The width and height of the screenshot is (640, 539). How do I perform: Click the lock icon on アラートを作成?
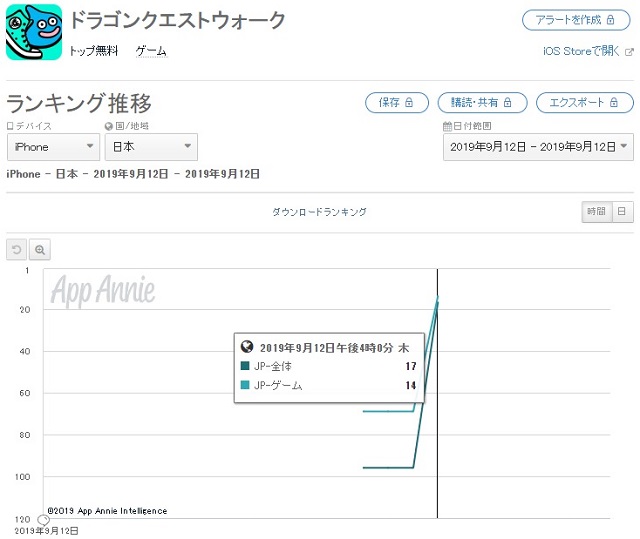pyautogui.click(x=611, y=20)
